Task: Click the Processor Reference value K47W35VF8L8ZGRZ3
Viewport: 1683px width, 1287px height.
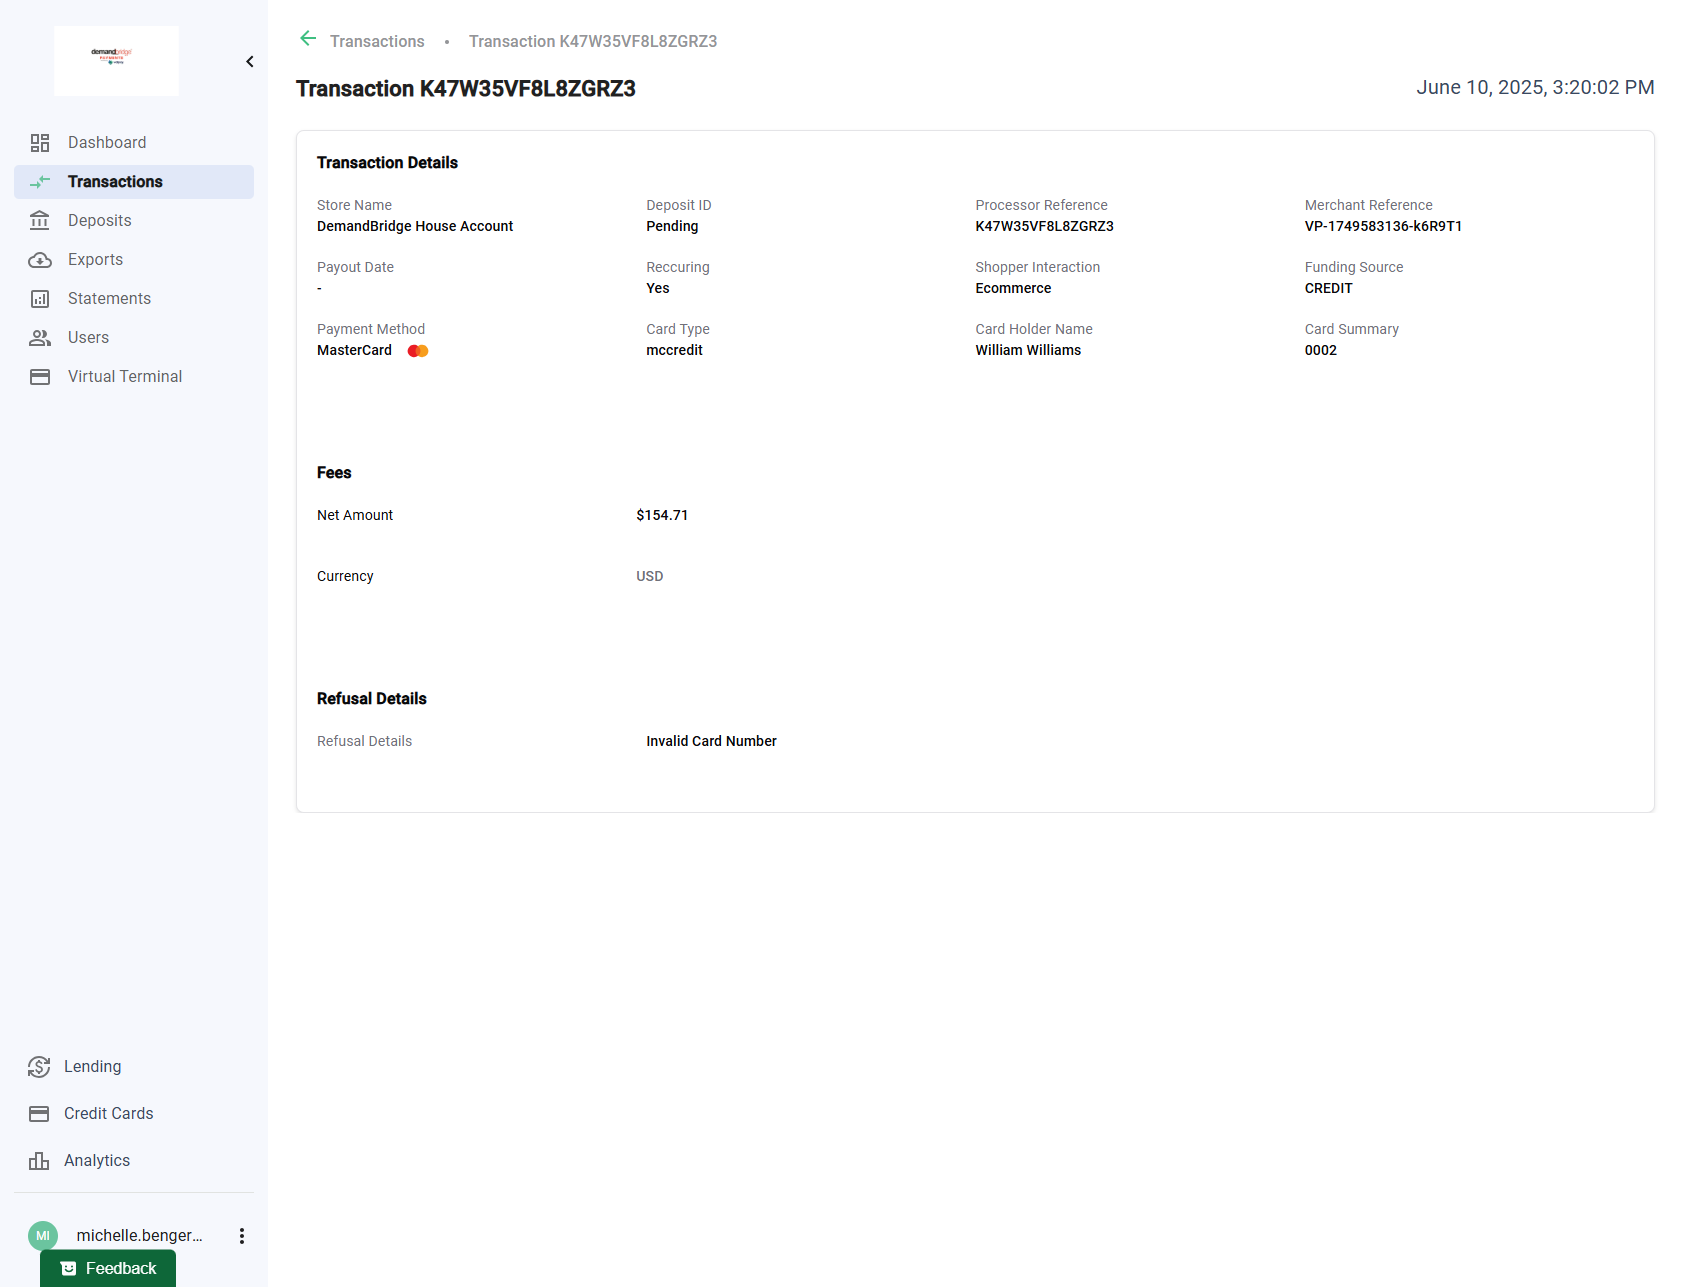Action: [1044, 227]
